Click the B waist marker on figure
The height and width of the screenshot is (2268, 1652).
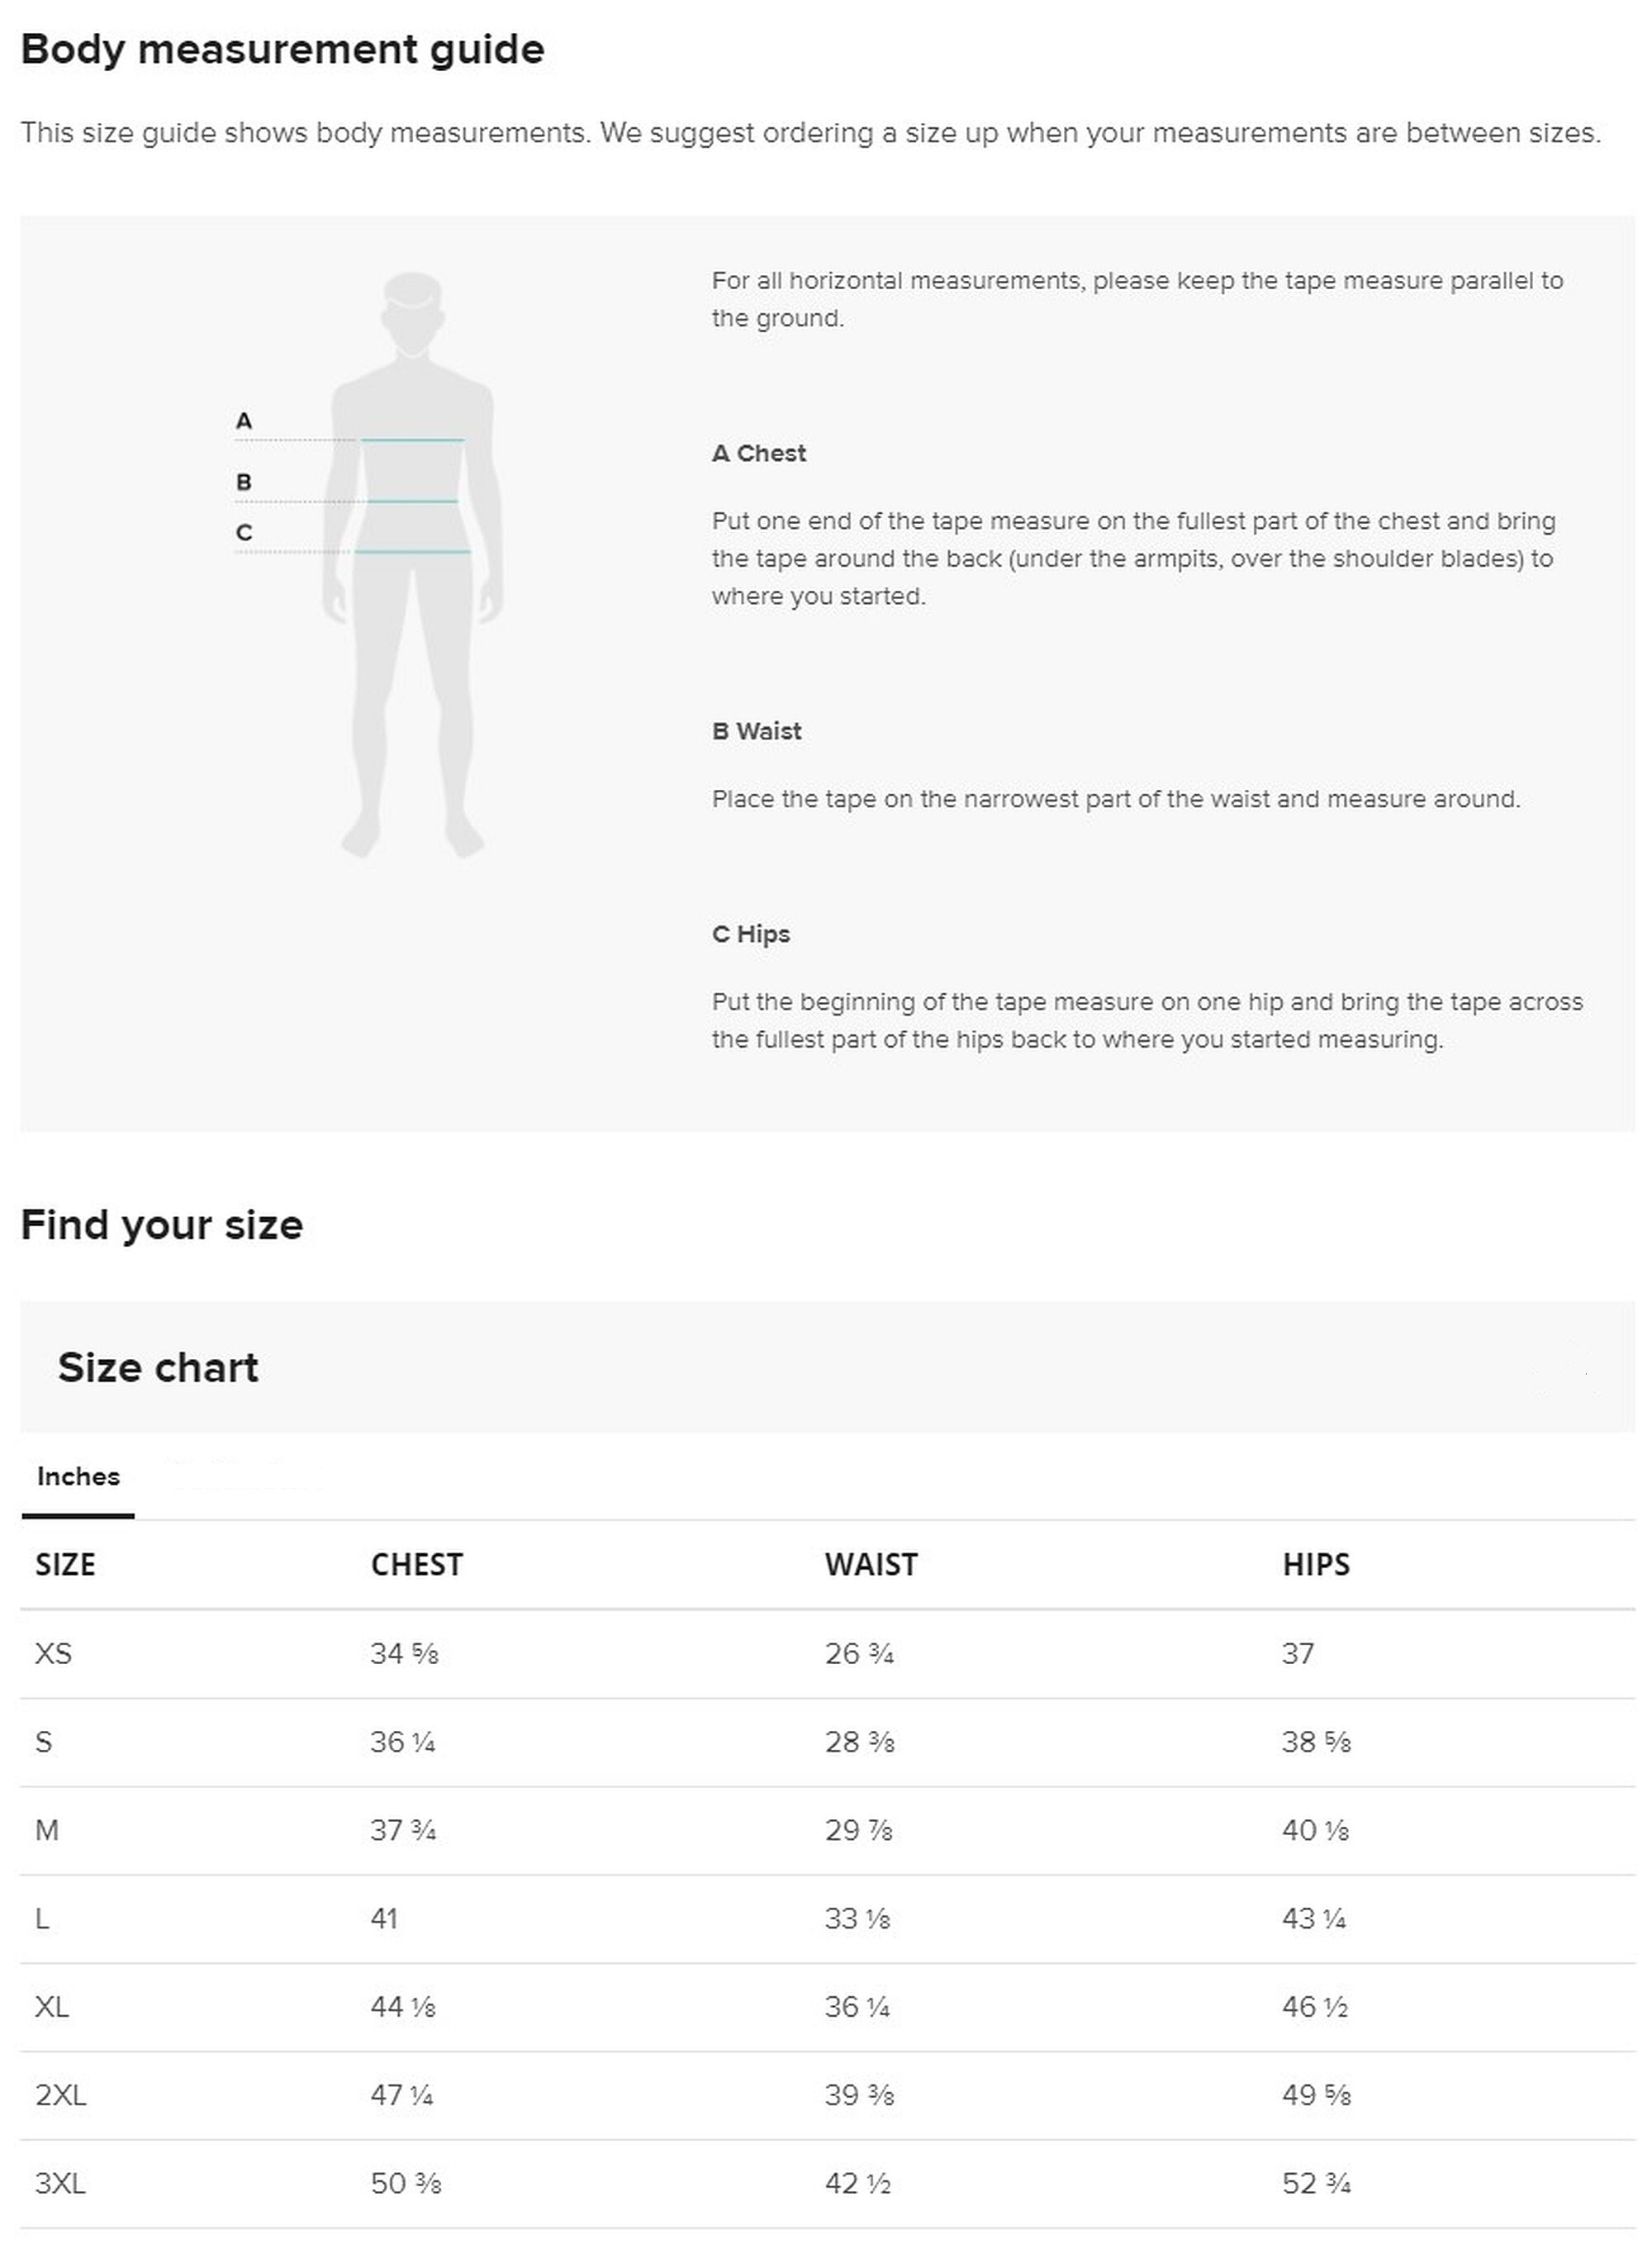pyautogui.click(x=243, y=482)
